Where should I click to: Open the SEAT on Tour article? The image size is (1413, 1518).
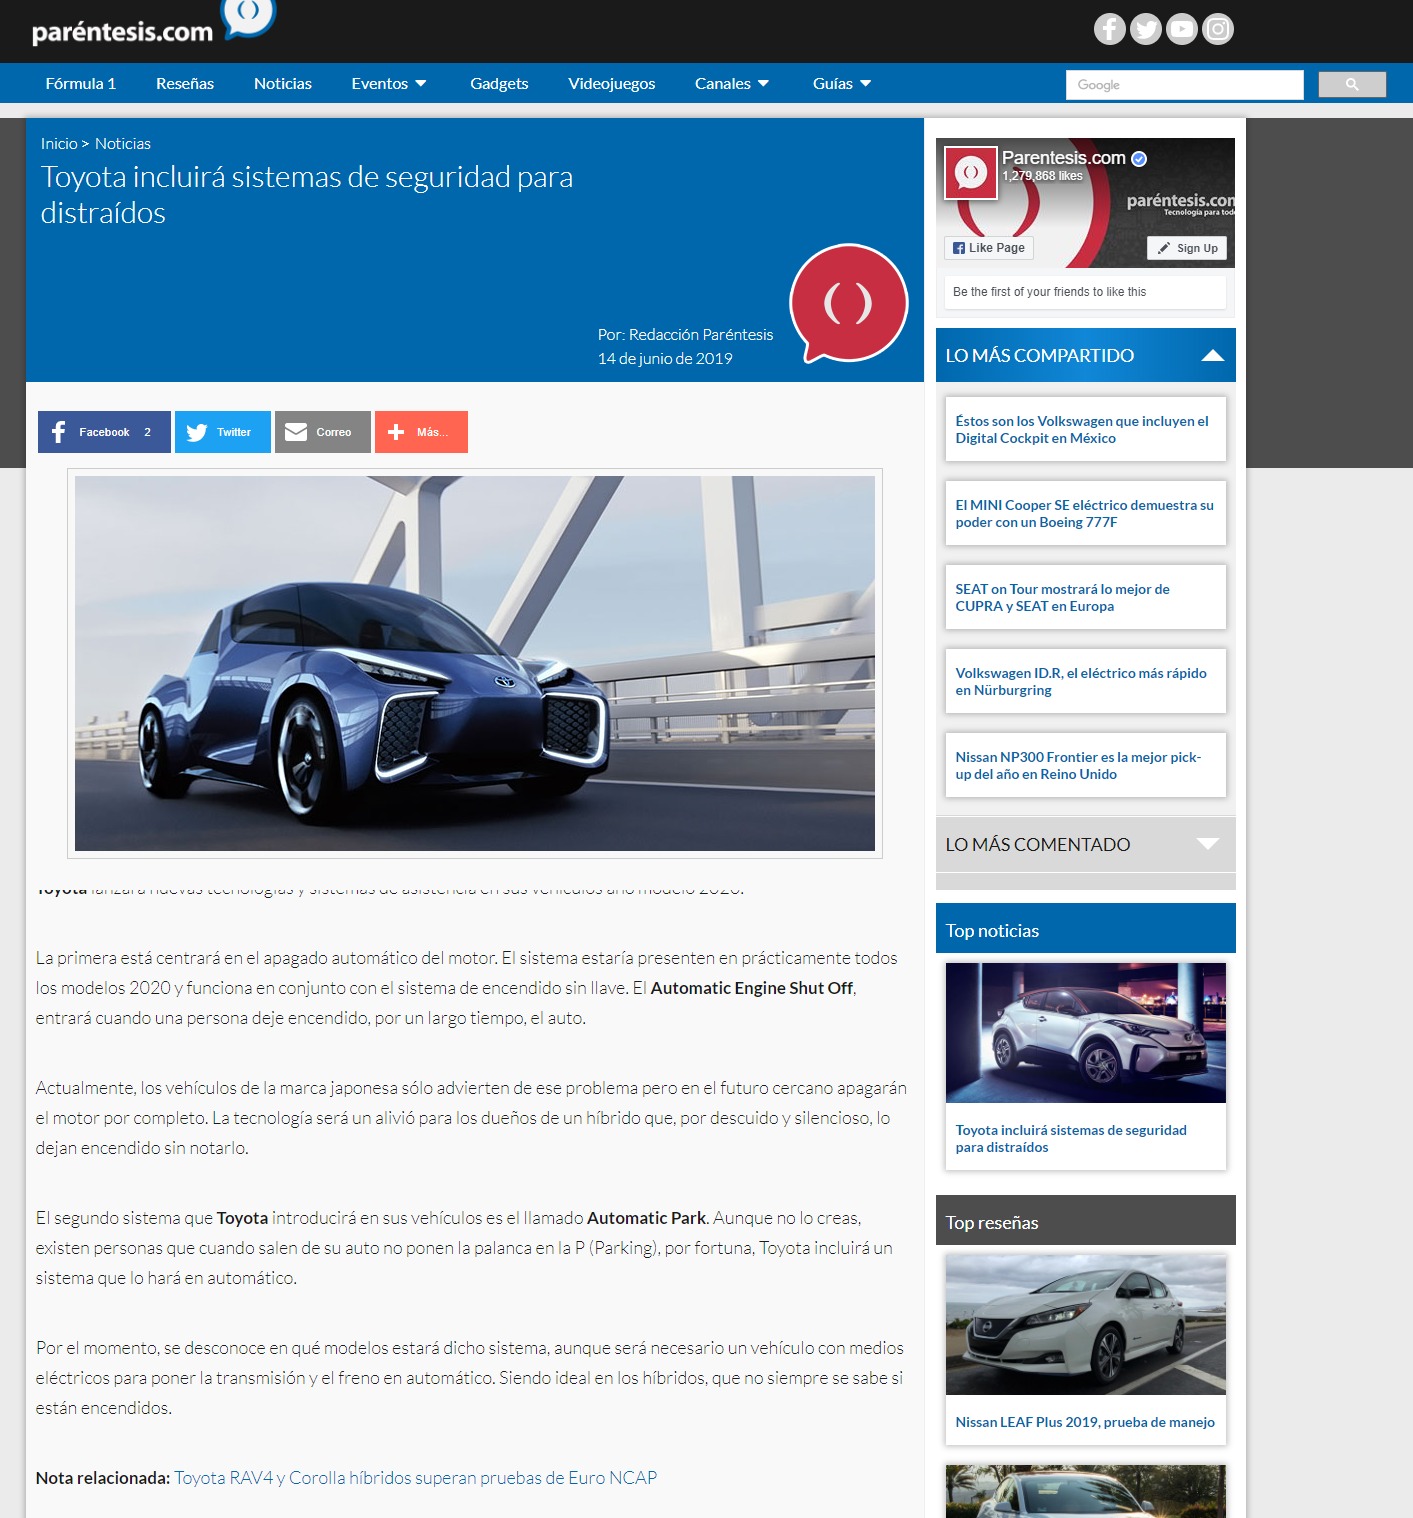[1086, 597]
